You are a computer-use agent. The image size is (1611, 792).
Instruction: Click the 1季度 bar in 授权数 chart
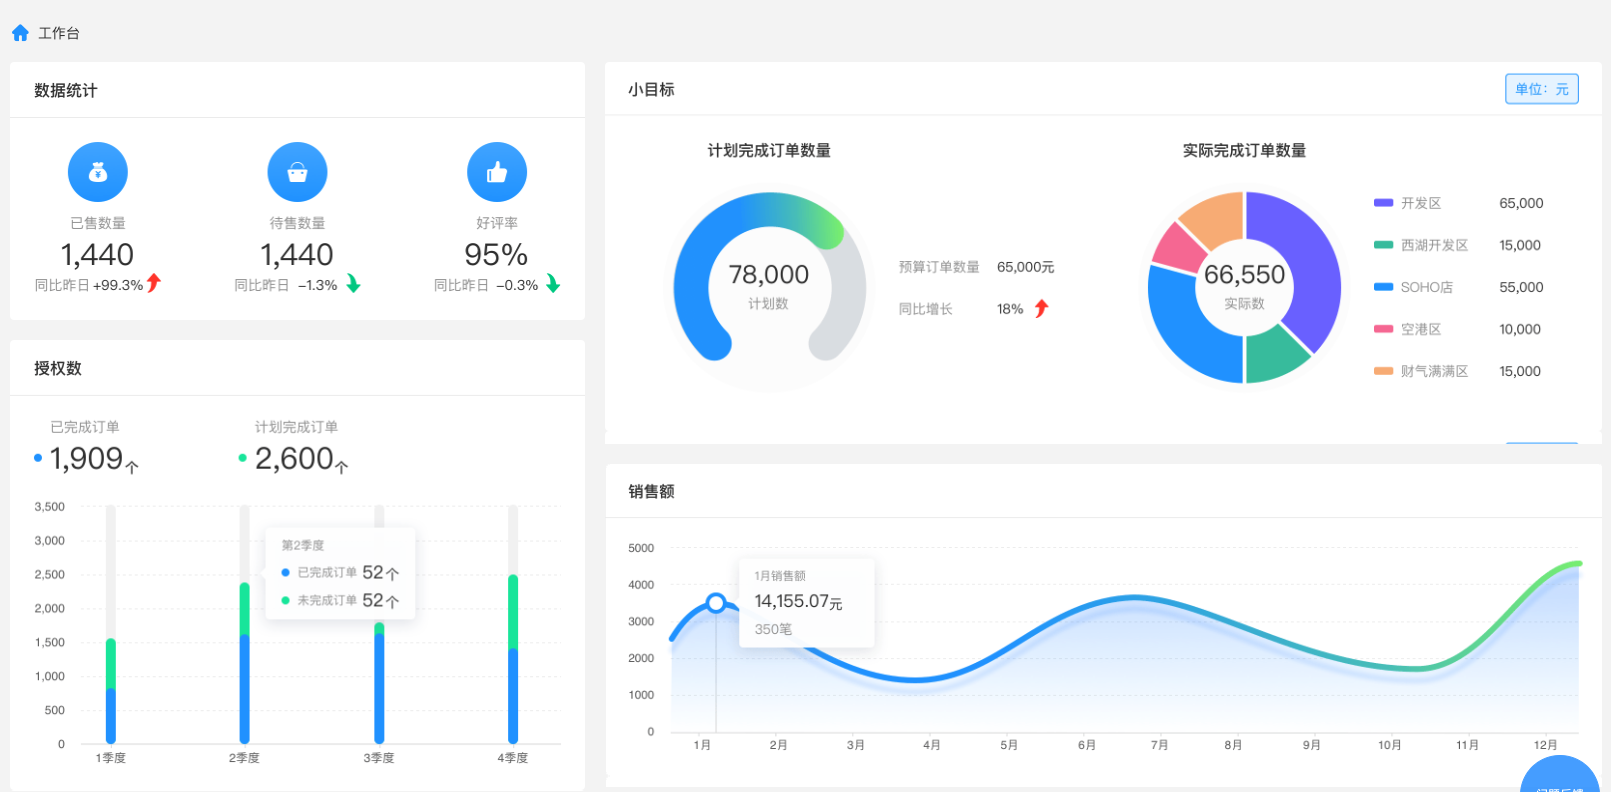[x=111, y=690]
